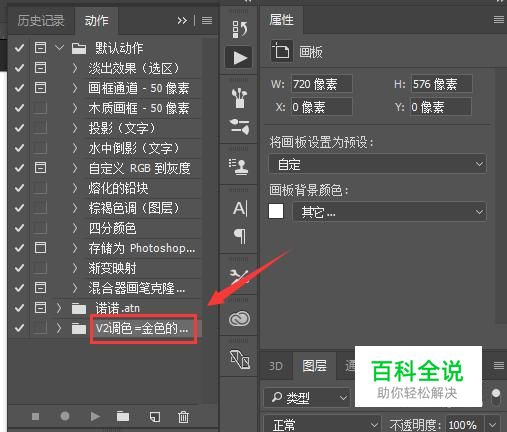
Task: Create a new action set folder icon
Action: [123, 416]
